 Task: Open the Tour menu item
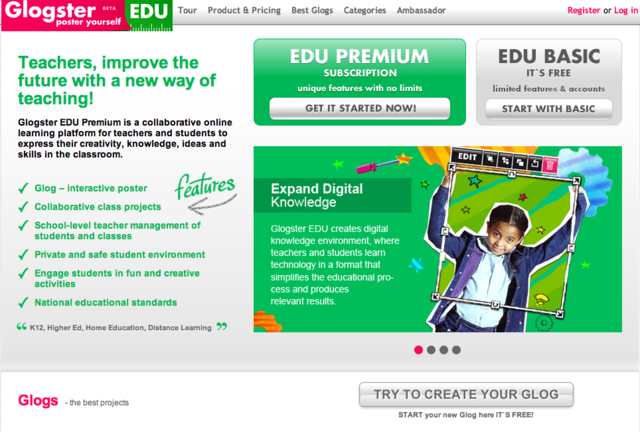tap(187, 10)
